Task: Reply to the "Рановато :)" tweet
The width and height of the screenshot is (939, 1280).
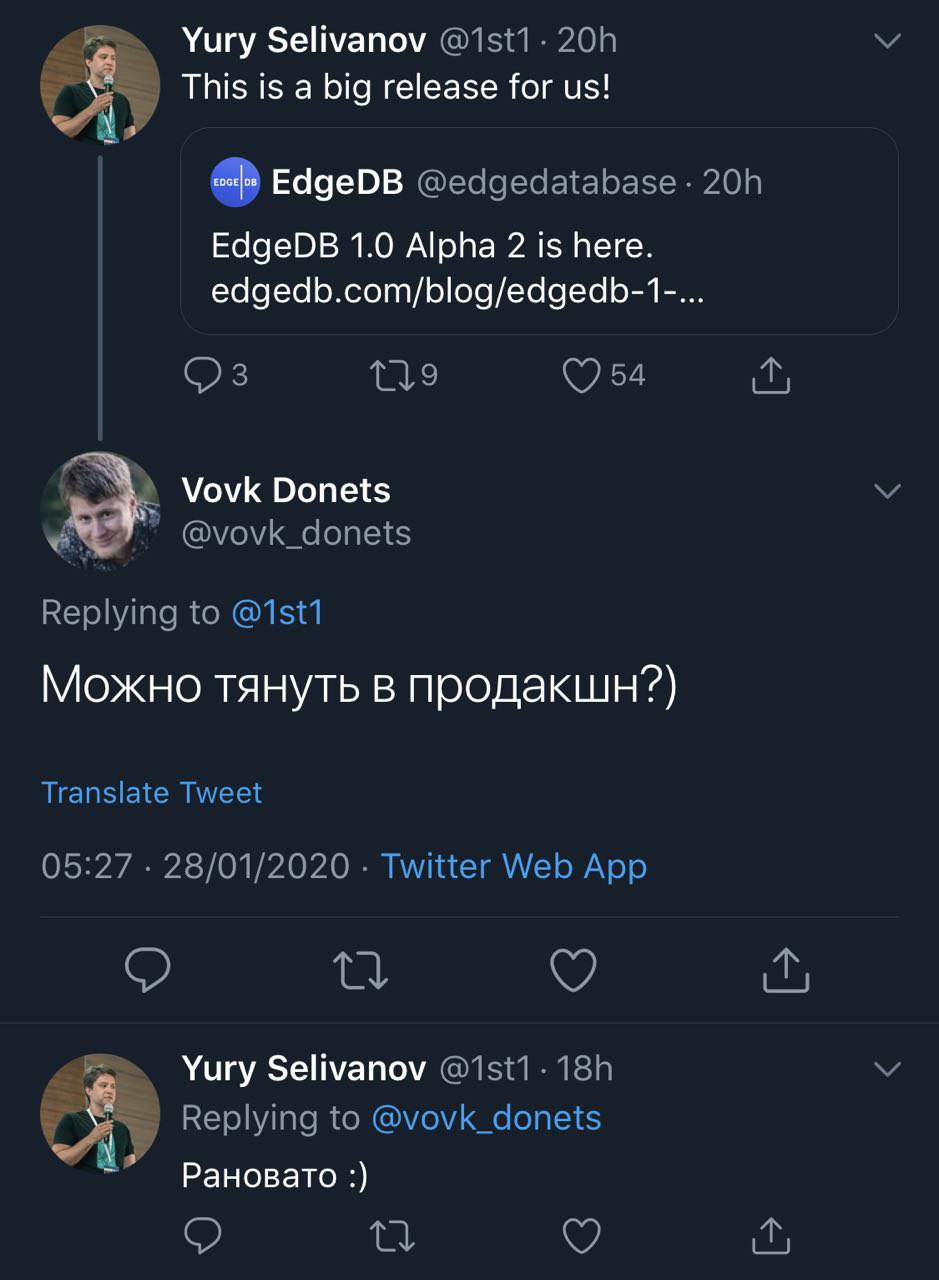Action: point(203,1236)
